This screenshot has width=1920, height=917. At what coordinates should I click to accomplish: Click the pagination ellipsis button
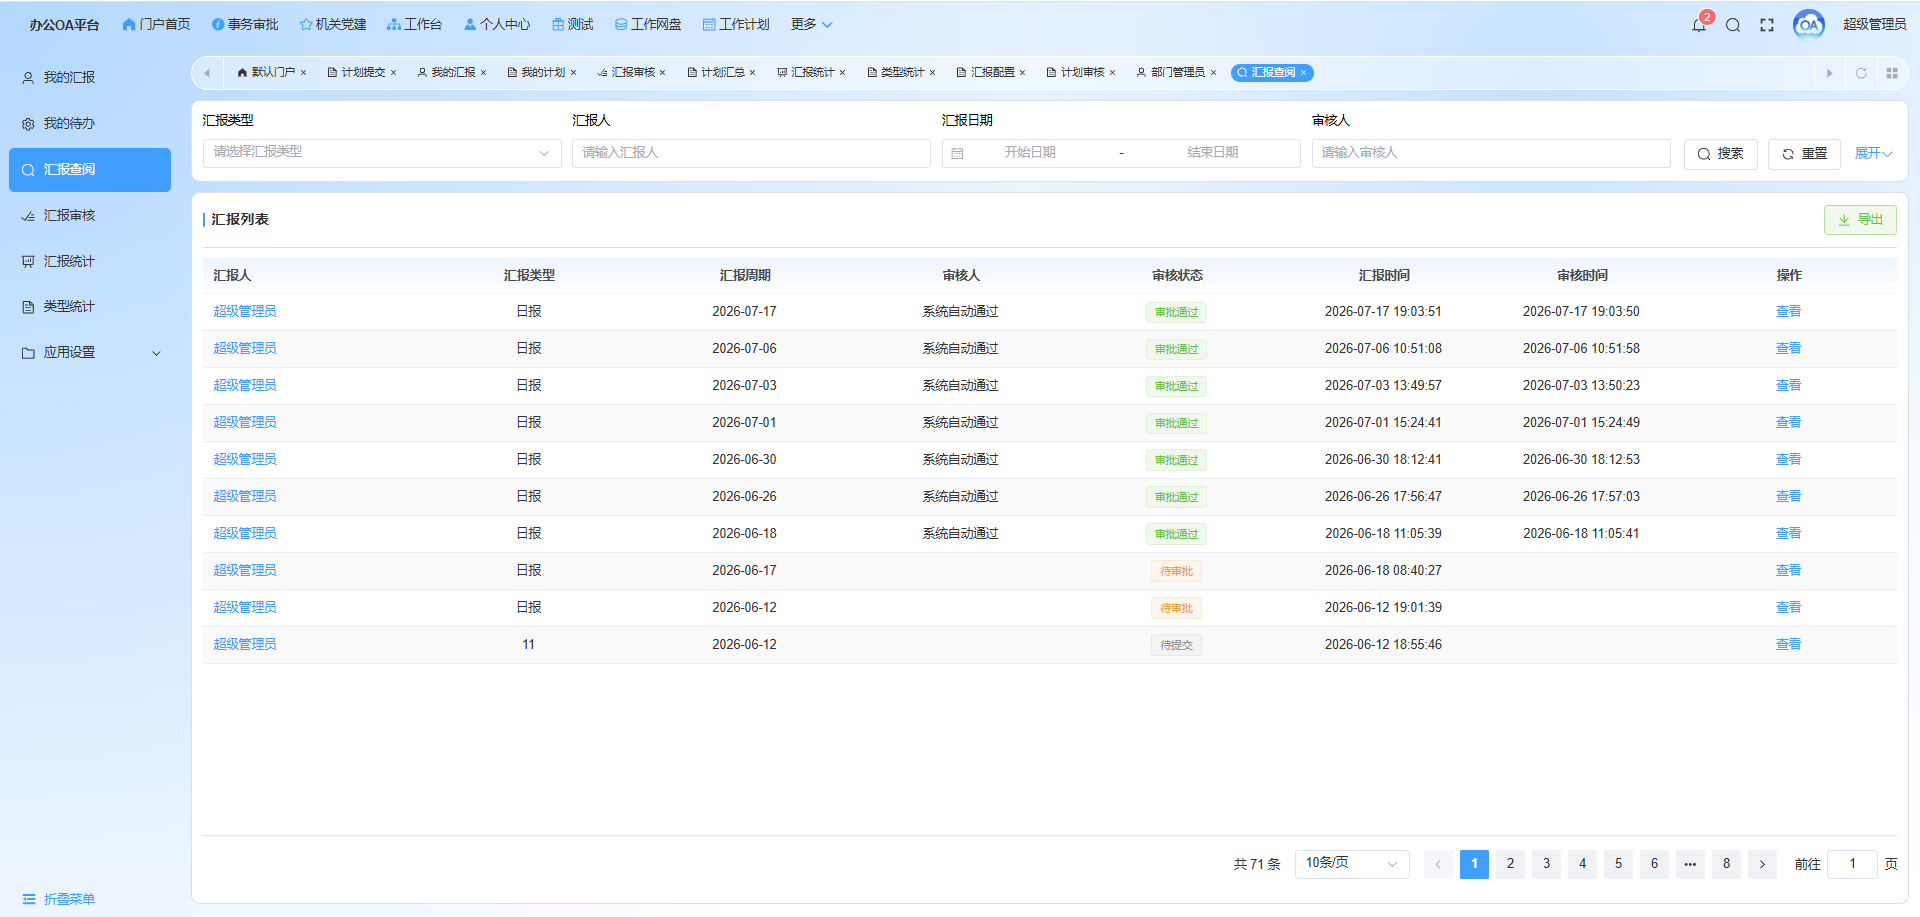coord(1690,864)
